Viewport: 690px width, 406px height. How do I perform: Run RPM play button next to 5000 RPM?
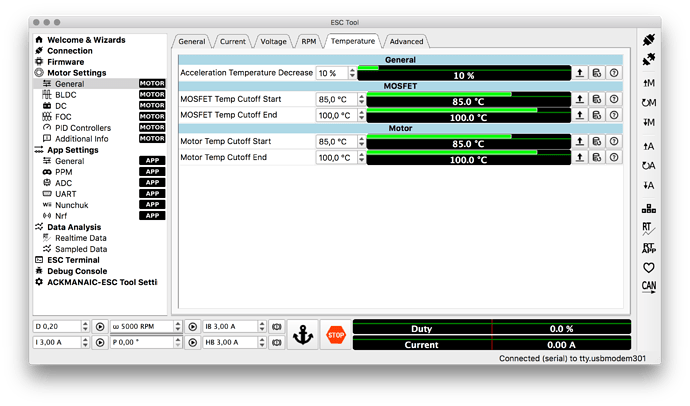(193, 327)
